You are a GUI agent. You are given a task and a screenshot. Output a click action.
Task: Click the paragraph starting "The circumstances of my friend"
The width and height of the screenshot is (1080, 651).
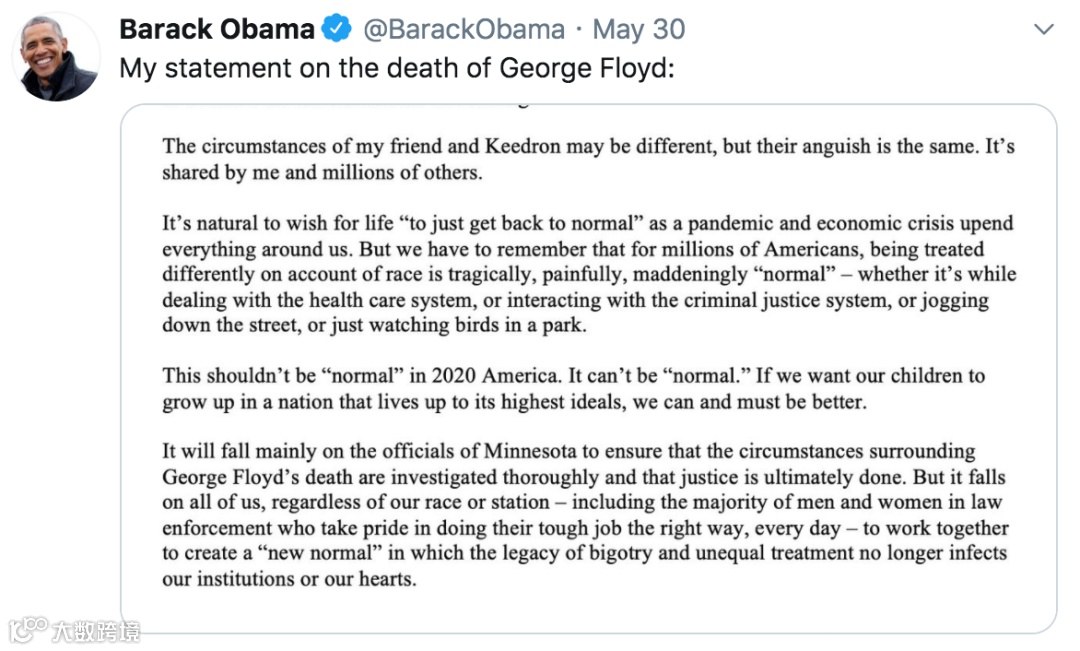(588, 147)
